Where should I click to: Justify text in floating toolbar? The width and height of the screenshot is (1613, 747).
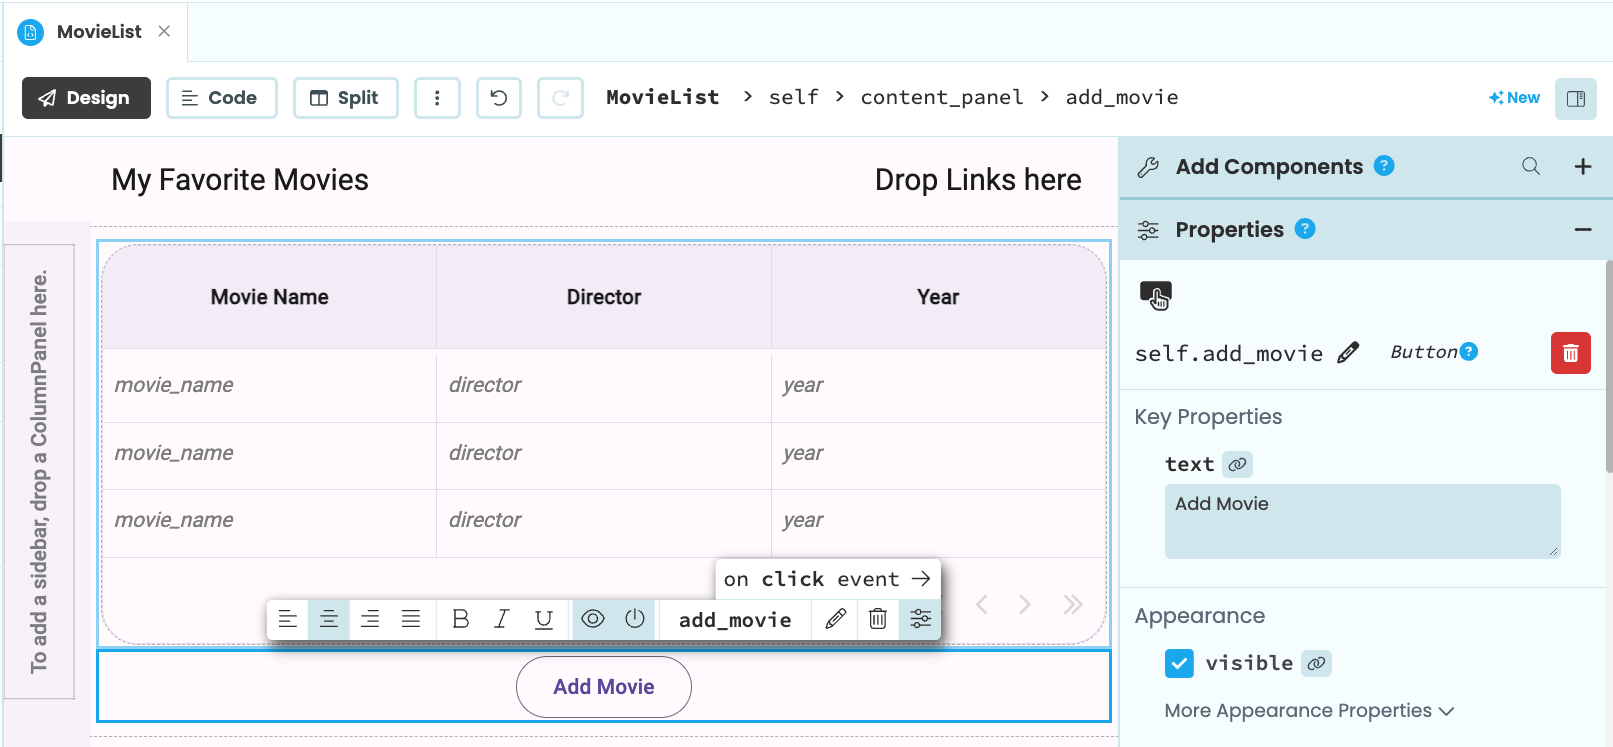[411, 619]
